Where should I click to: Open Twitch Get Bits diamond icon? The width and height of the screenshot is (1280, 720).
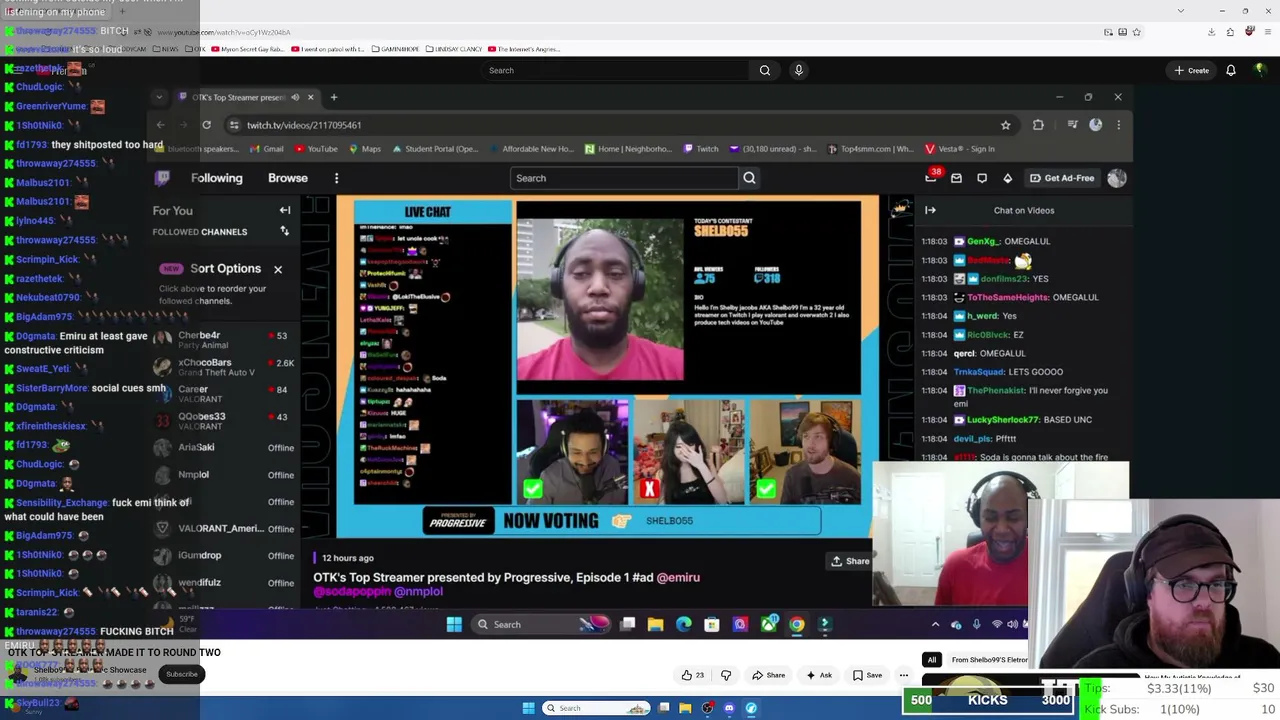1007,178
